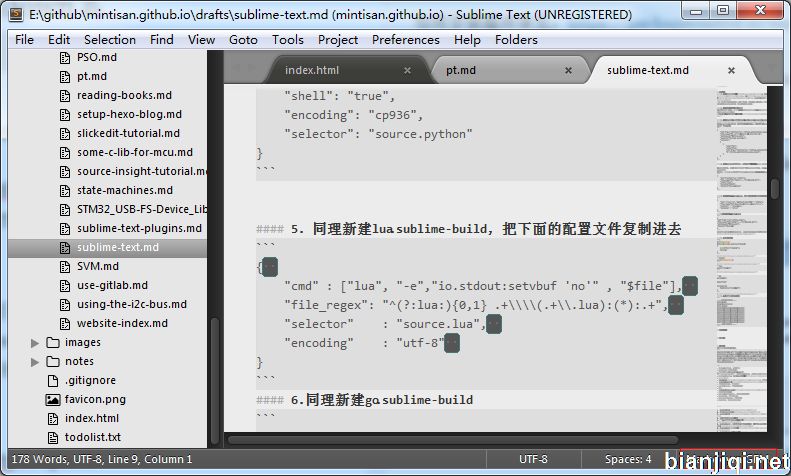Open the Help menu
The height and width of the screenshot is (476, 791).
(x=467, y=39)
